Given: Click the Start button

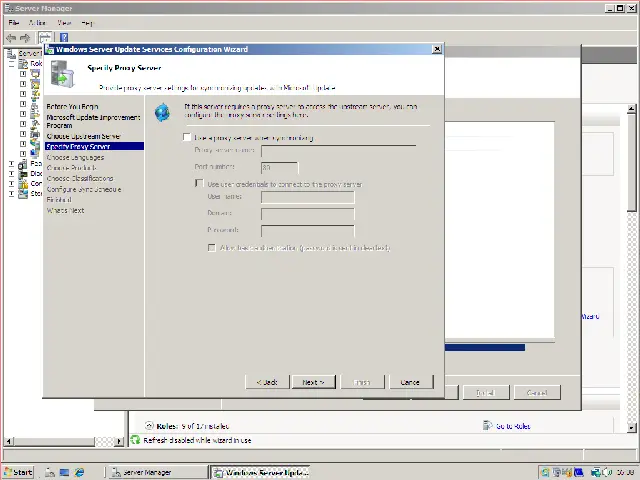Looking at the screenshot, I should pyautogui.click(x=18, y=472).
